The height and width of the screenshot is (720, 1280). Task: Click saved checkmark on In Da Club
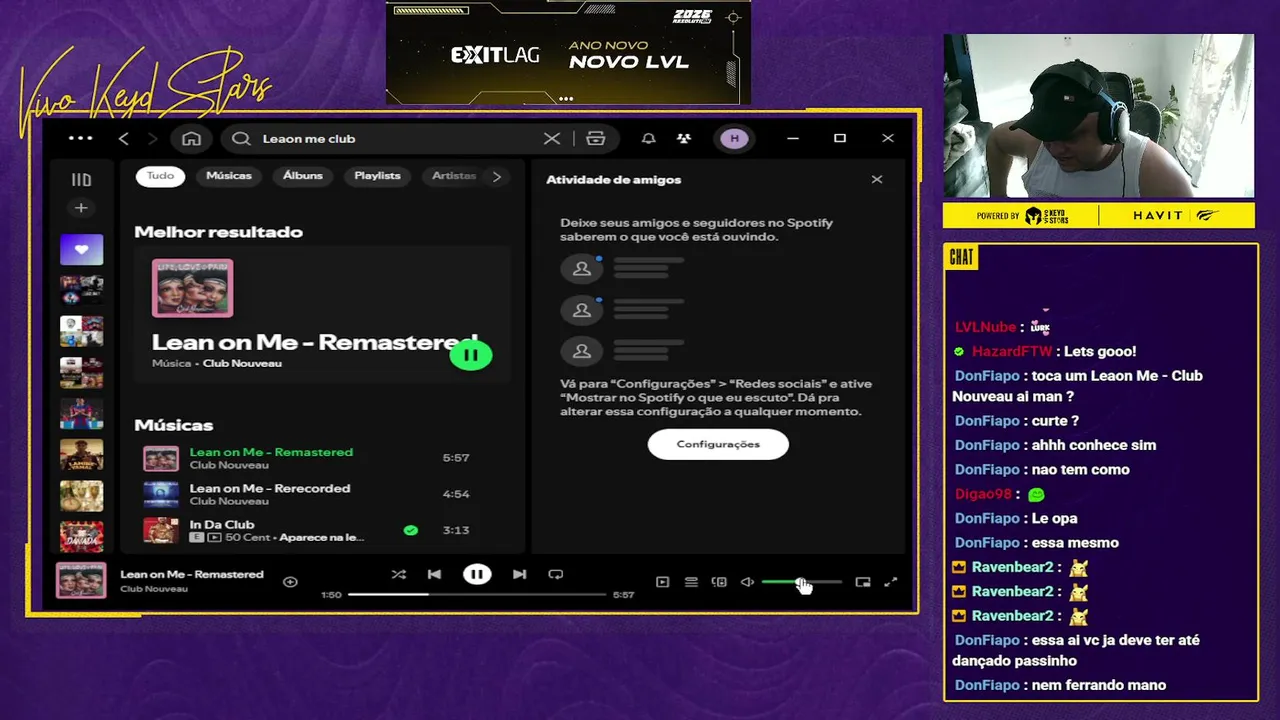[x=411, y=530]
